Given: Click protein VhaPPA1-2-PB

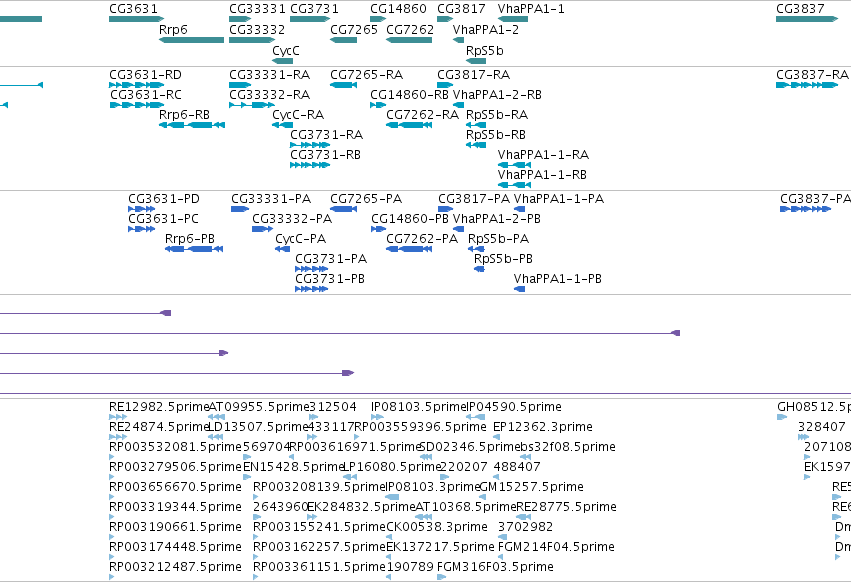Looking at the screenshot, I should (x=497, y=219).
